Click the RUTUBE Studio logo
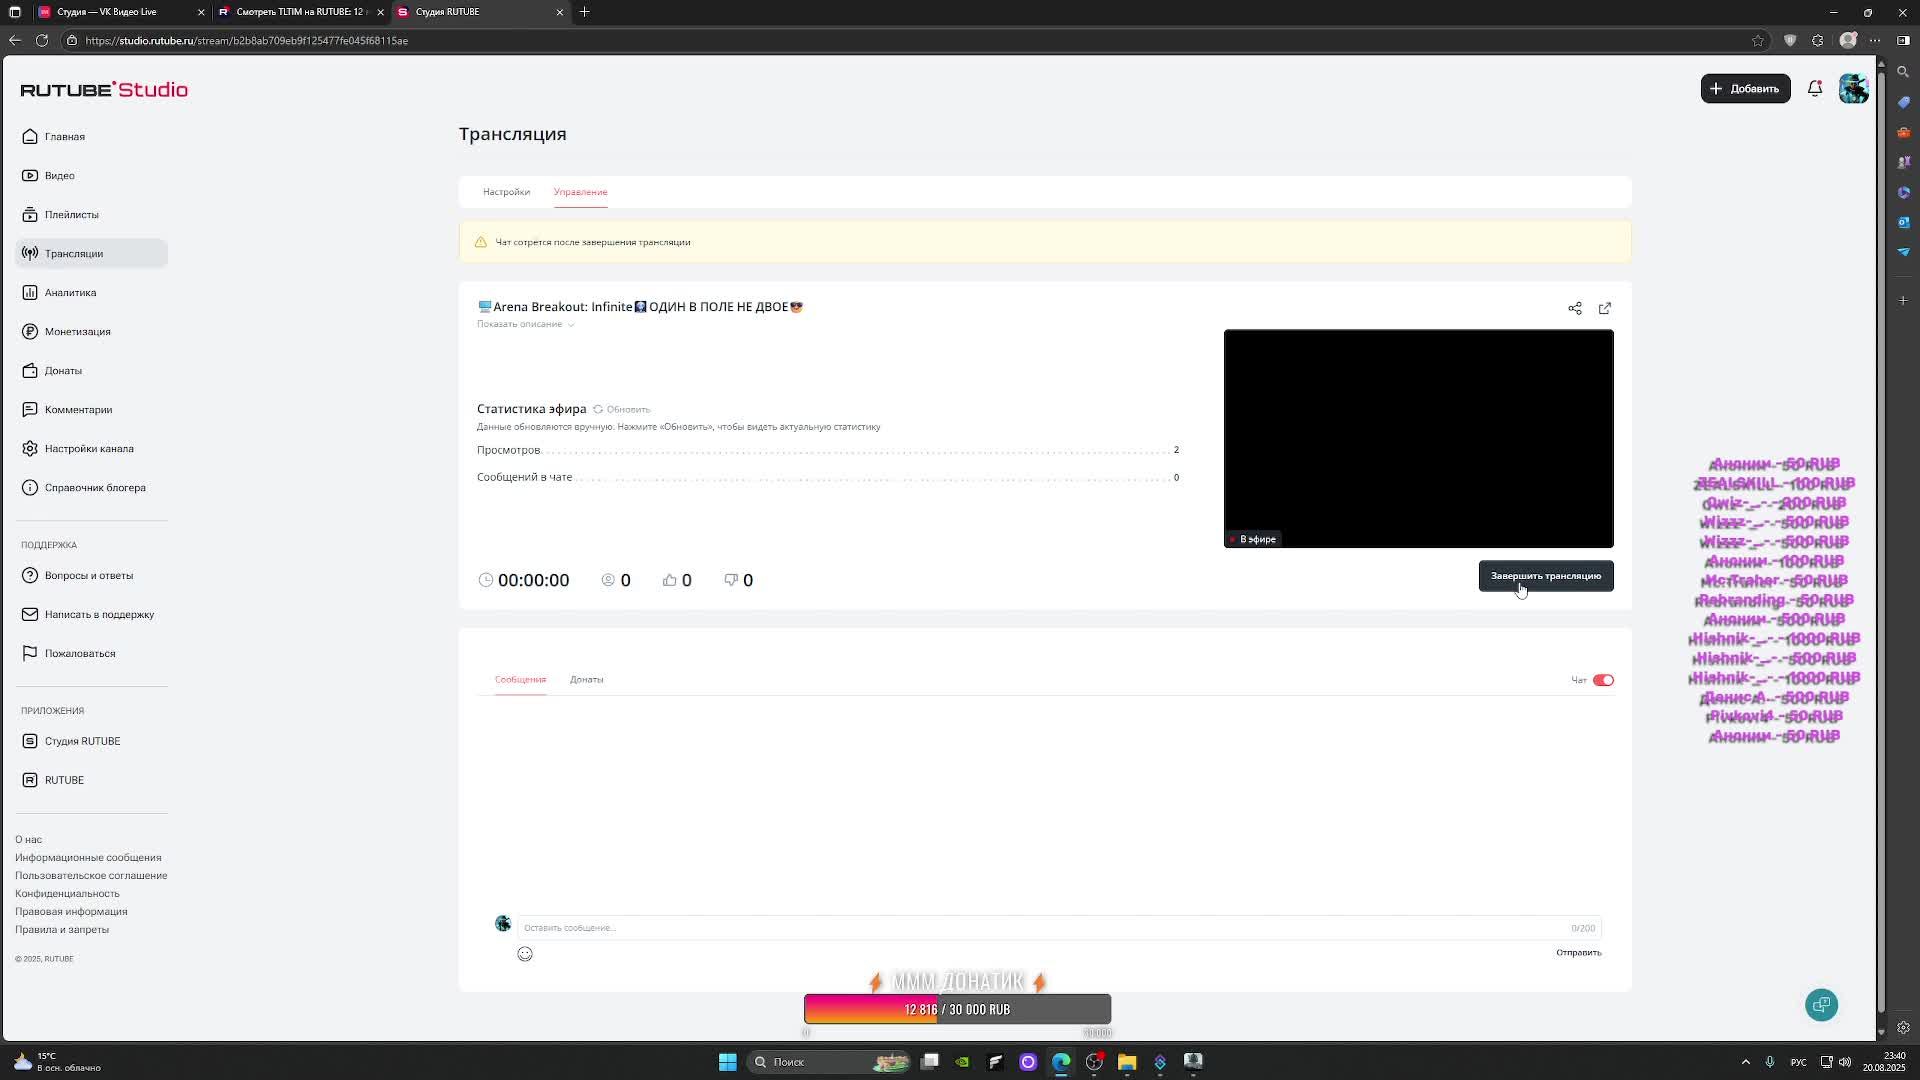Image resolution: width=1920 pixels, height=1080 pixels. (104, 90)
